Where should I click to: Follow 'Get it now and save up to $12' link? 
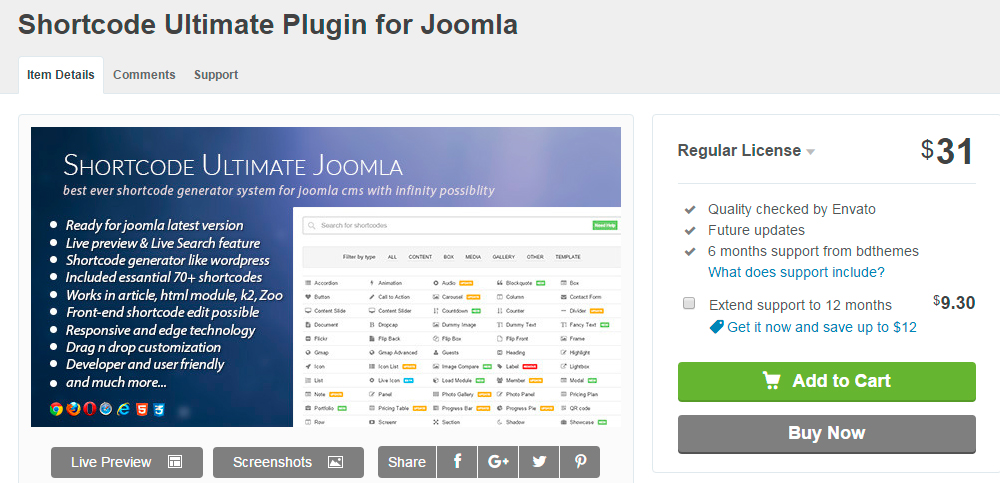pos(821,327)
